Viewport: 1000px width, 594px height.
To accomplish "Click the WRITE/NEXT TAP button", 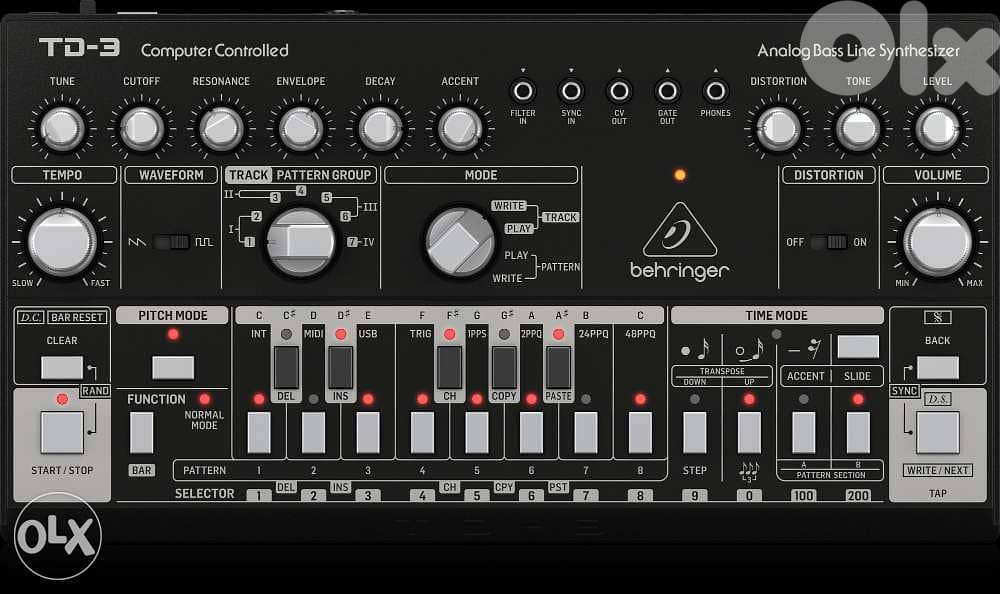I will coord(938,432).
